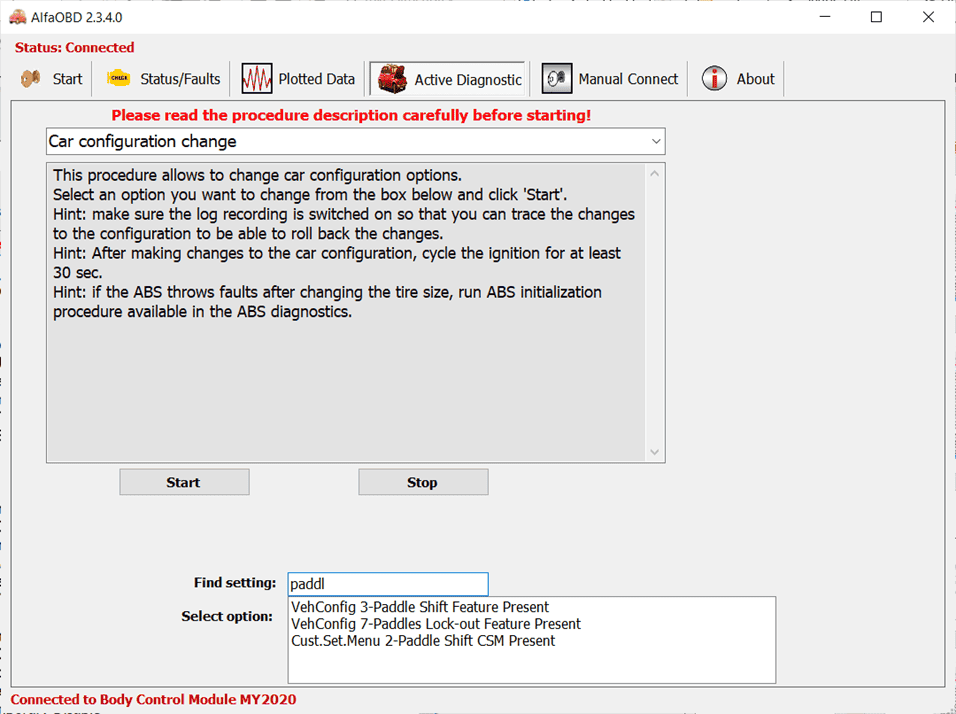The image size is (956, 714).
Task: Click the red info About icon
Action: coord(714,79)
